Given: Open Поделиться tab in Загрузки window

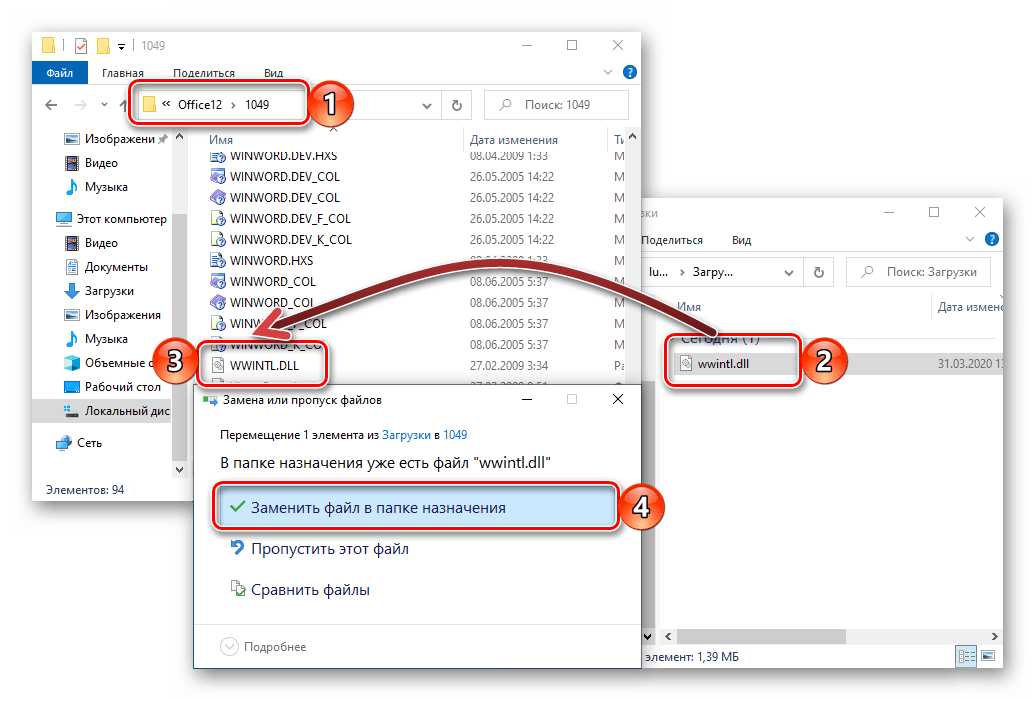Looking at the screenshot, I should (x=671, y=240).
